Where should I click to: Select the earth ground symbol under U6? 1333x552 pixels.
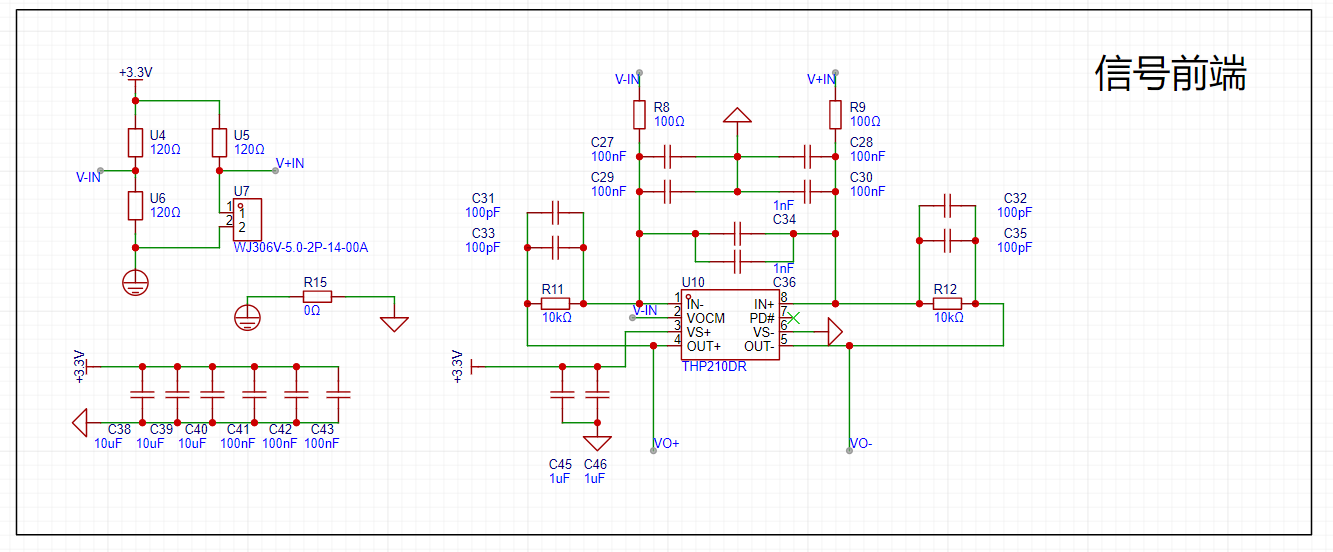[136, 282]
